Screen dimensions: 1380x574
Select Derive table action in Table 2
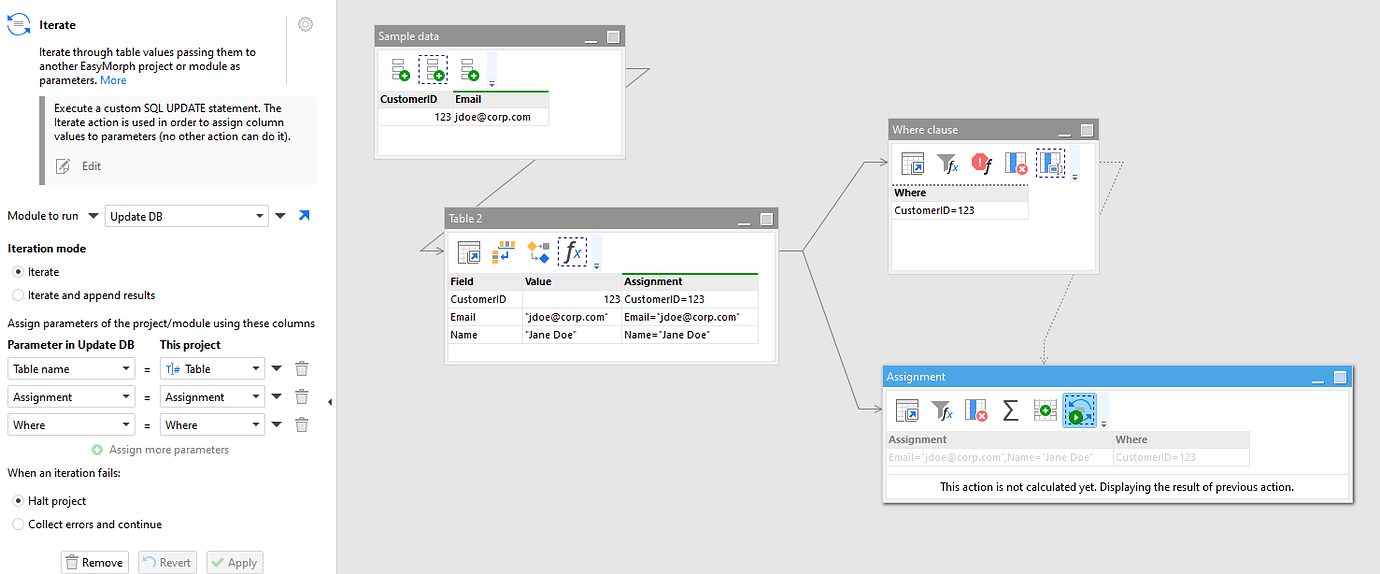[469, 252]
